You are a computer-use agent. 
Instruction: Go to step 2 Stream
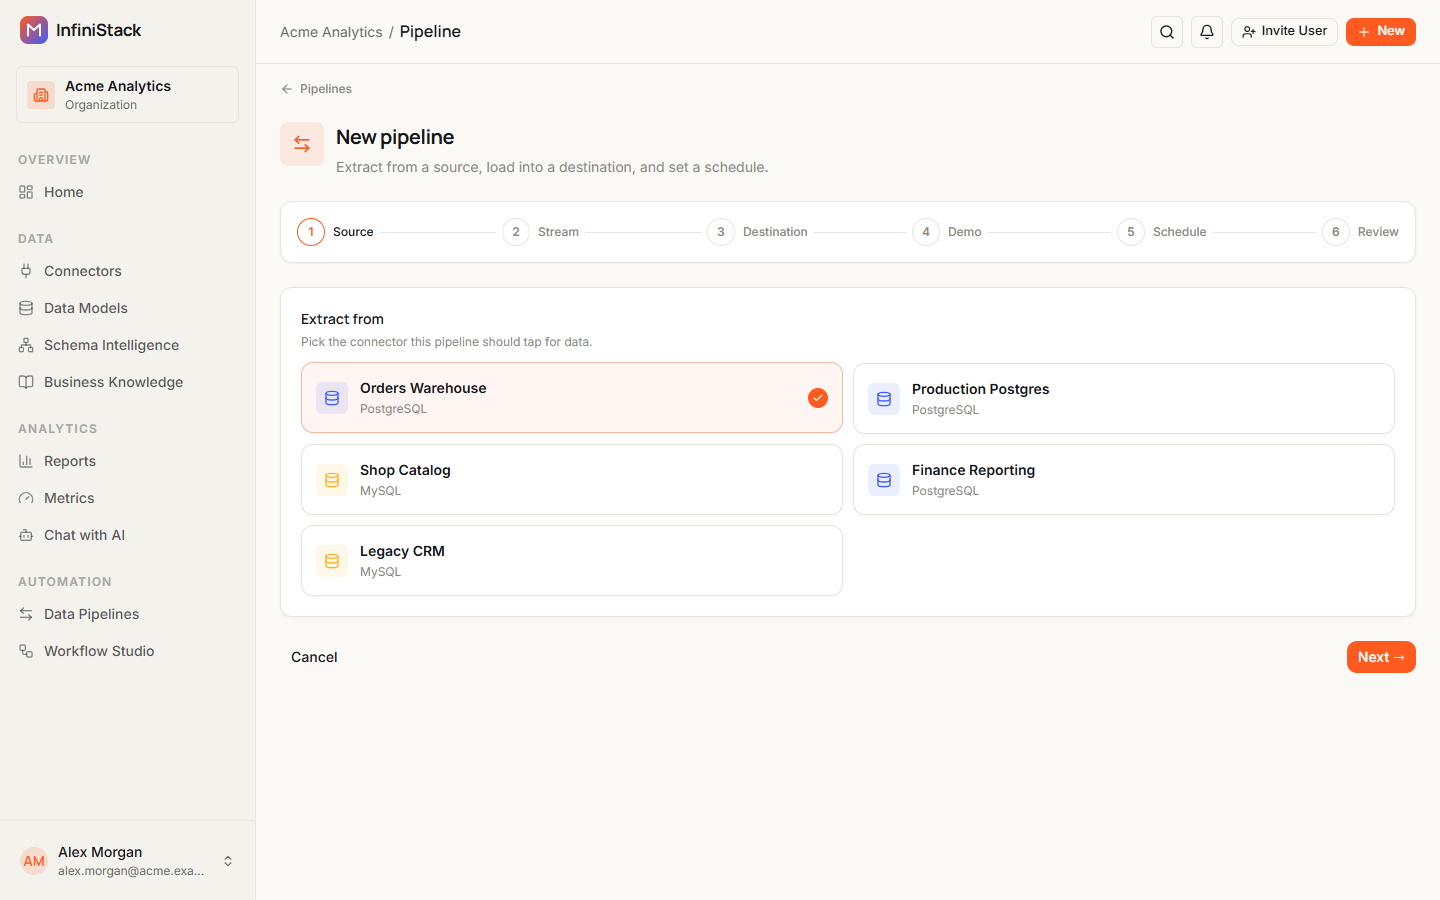[540, 232]
